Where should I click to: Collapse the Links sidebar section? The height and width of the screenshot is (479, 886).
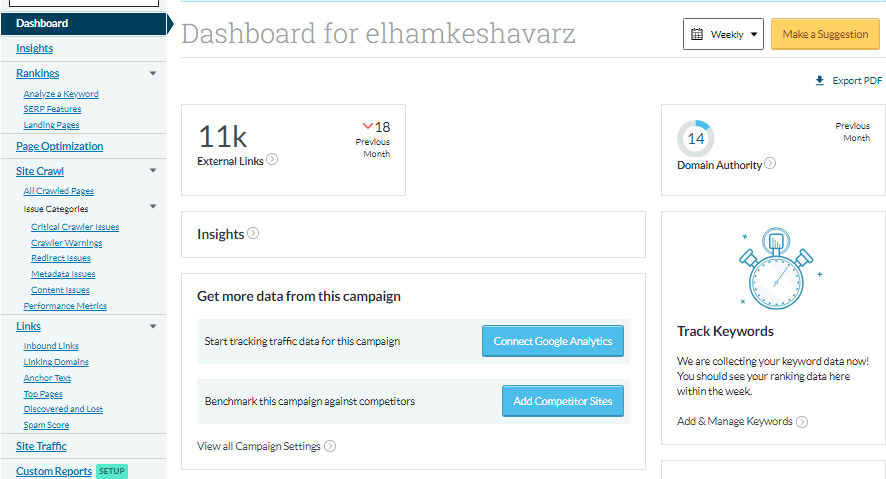click(153, 326)
